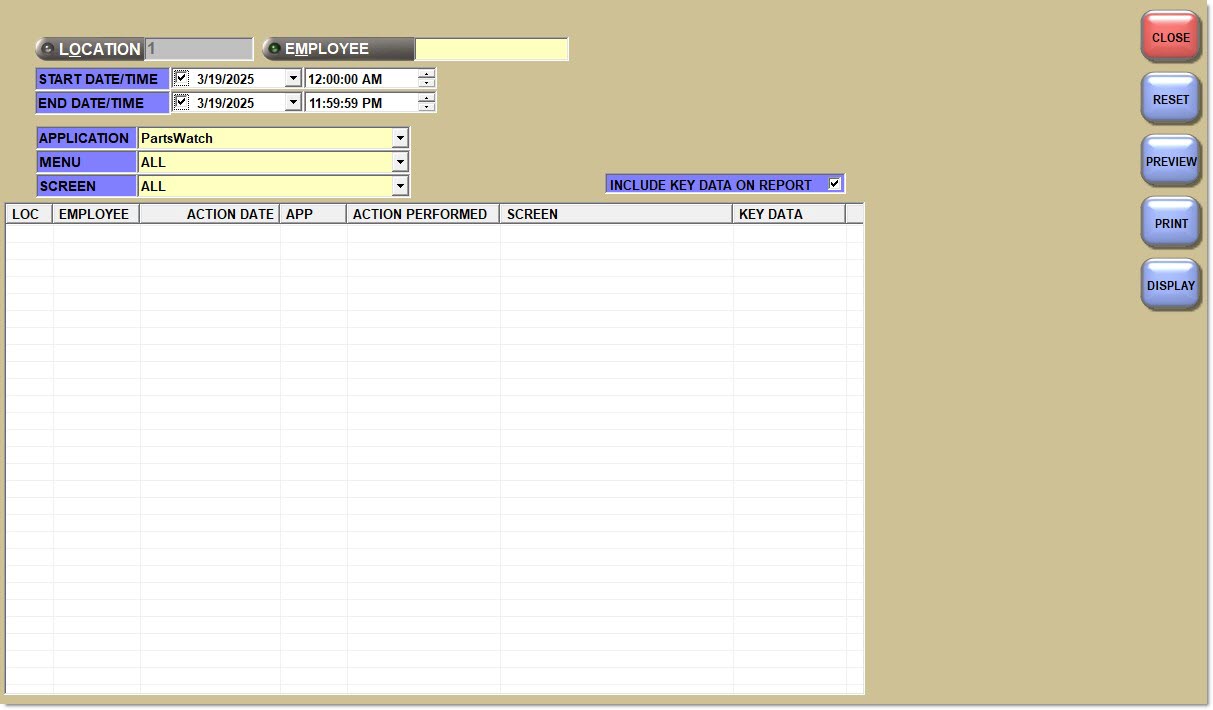Open the report Preview
This screenshot has height=710, width=1213.
[x=1170, y=161]
